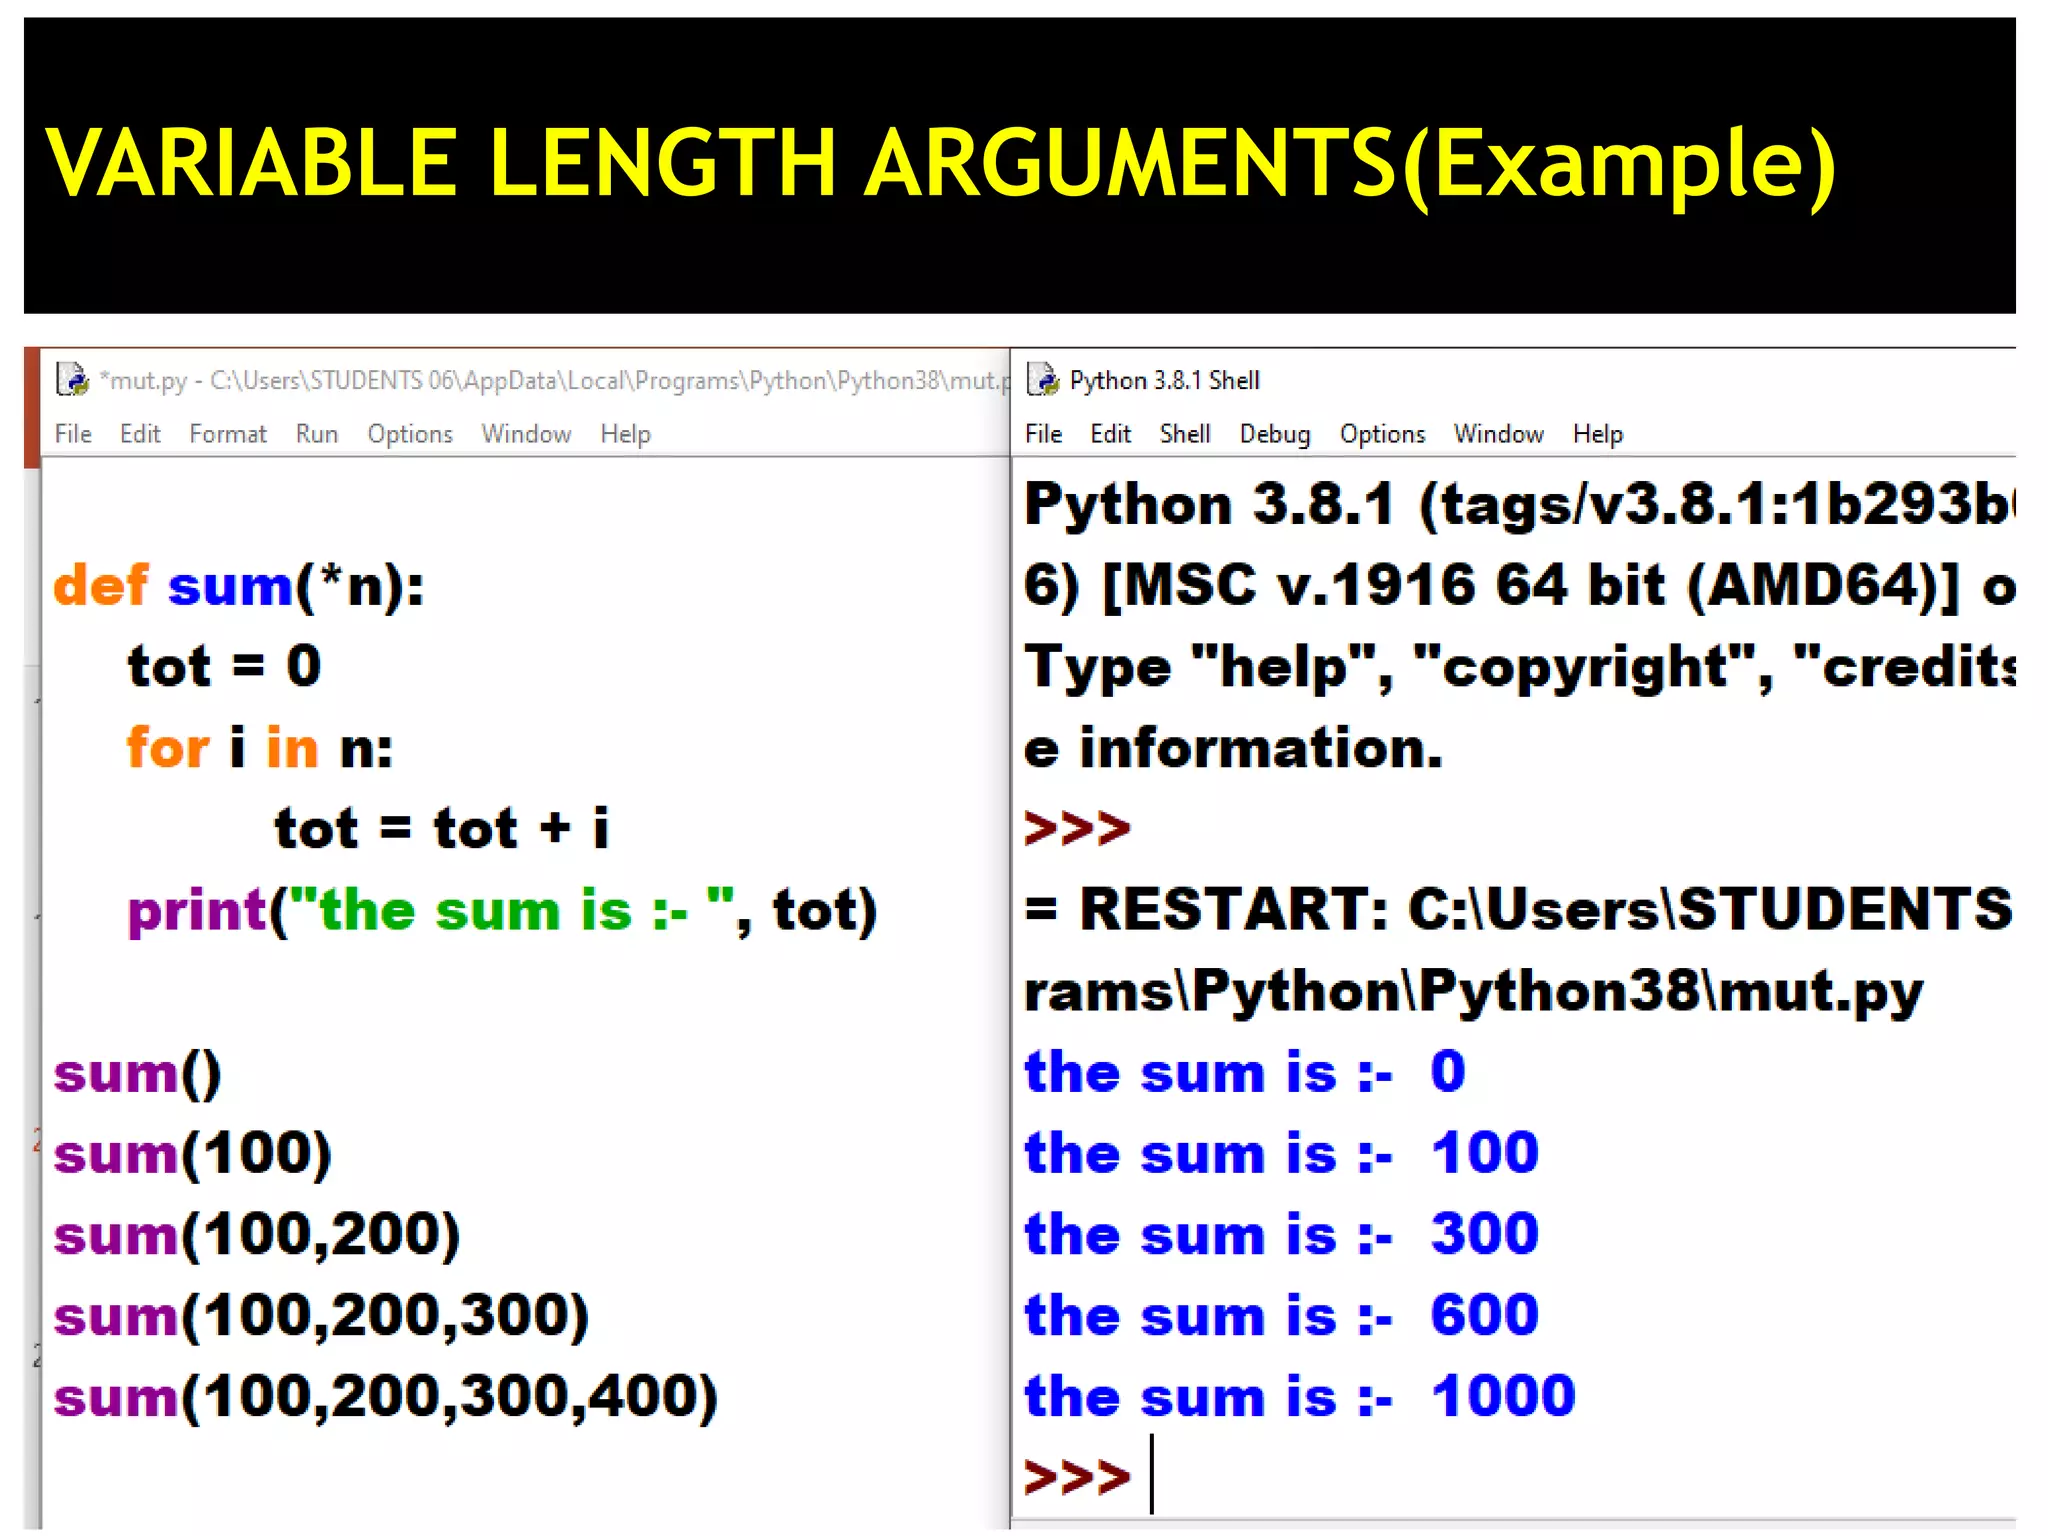The image size is (2048, 1536).
Task: Open the Window menu in mut.py editor
Action: click(526, 434)
